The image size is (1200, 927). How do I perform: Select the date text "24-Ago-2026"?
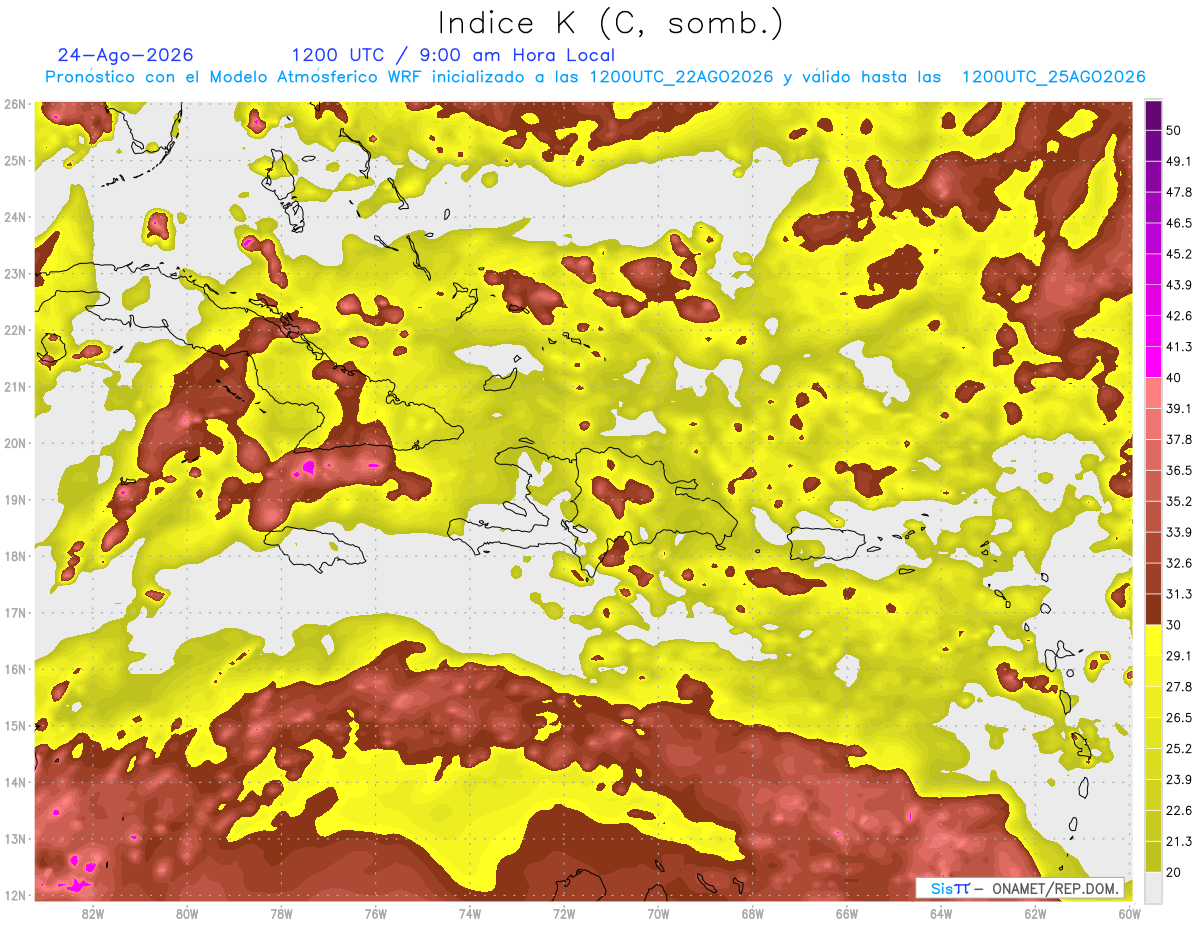tap(126, 55)
